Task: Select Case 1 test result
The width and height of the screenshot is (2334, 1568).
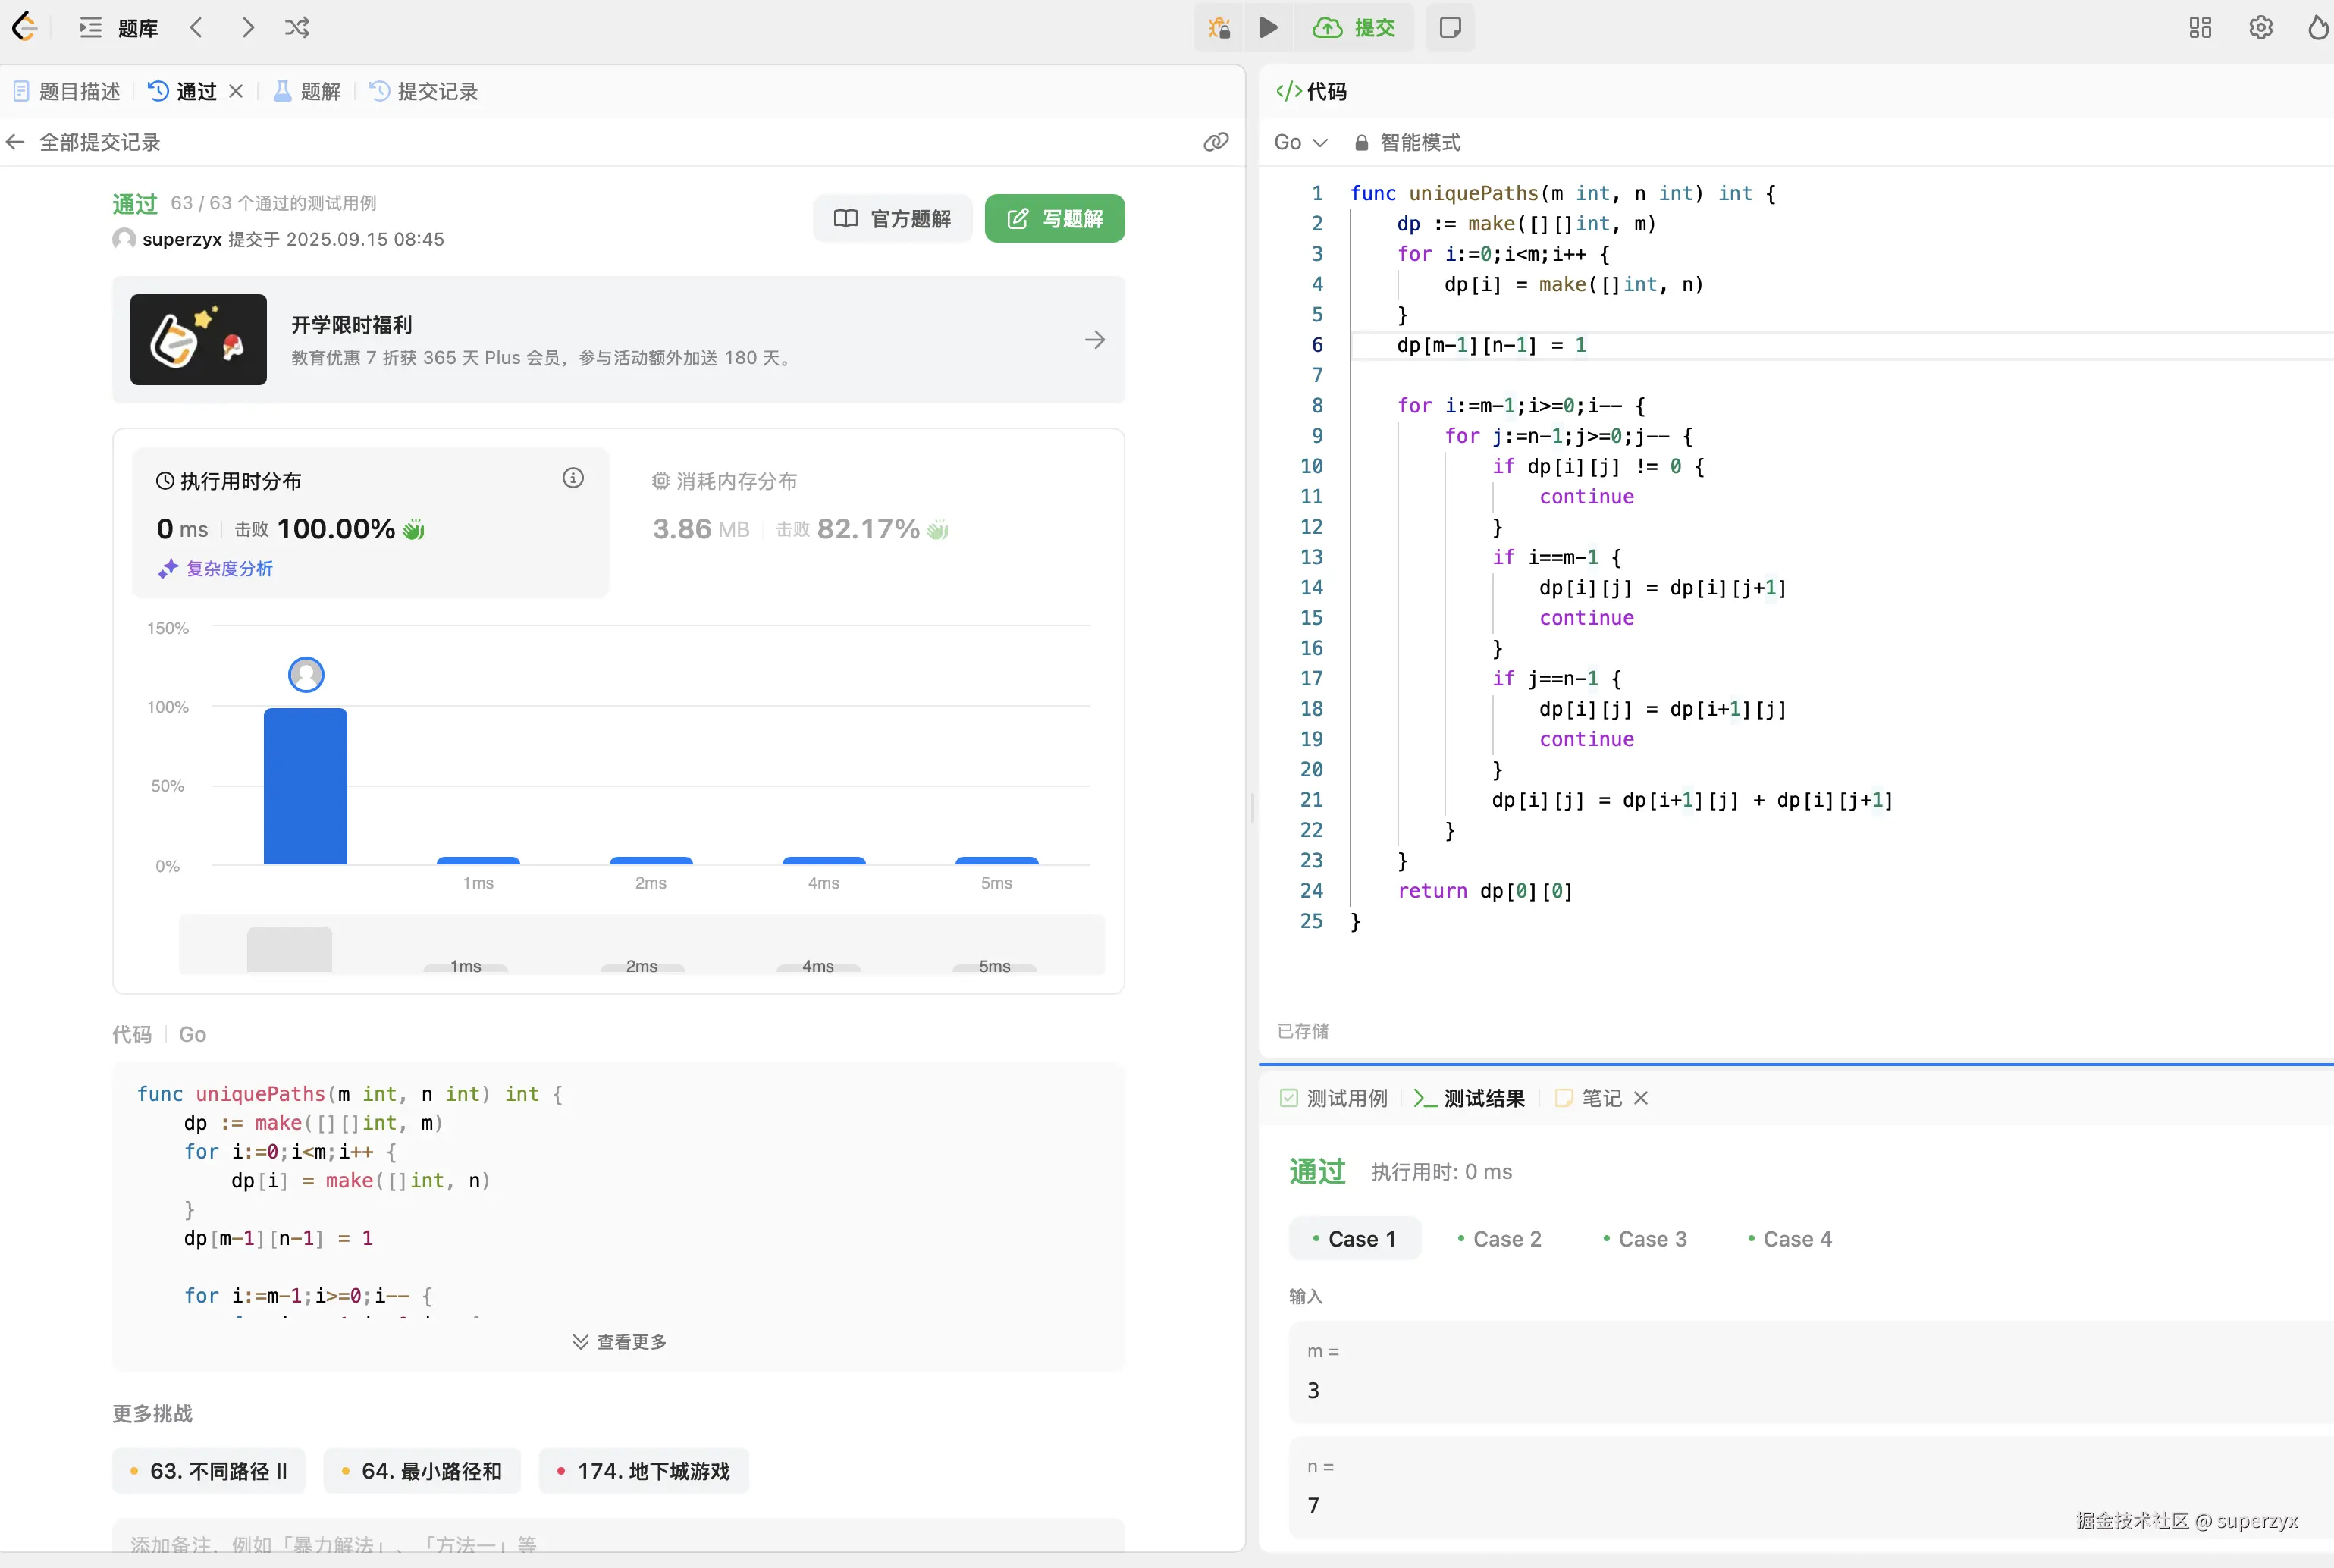Action: point(1355,1239)
